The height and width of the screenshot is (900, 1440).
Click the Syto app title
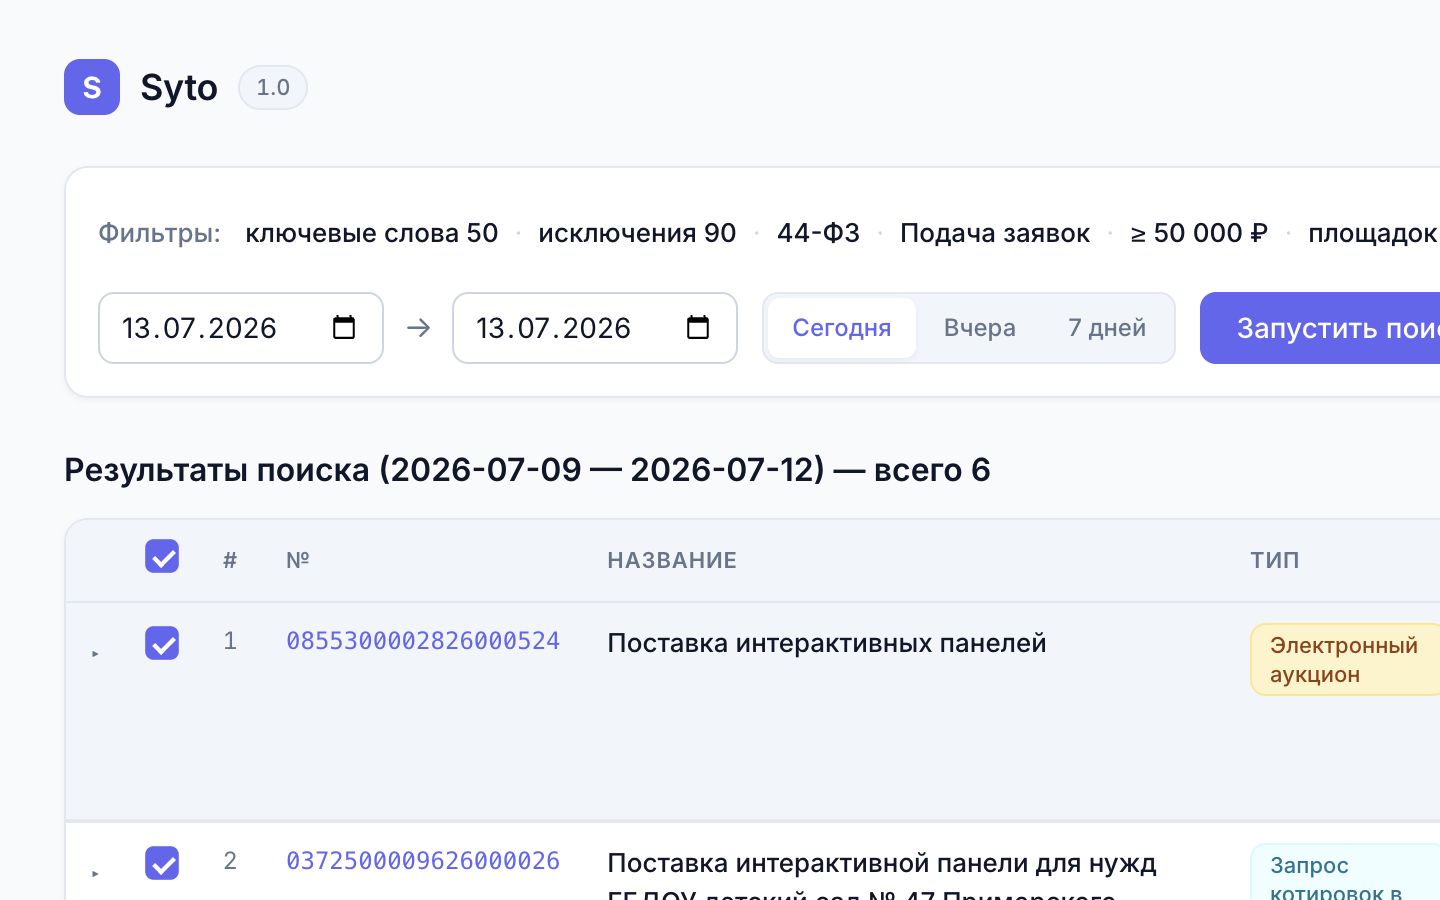click(179, 88)
